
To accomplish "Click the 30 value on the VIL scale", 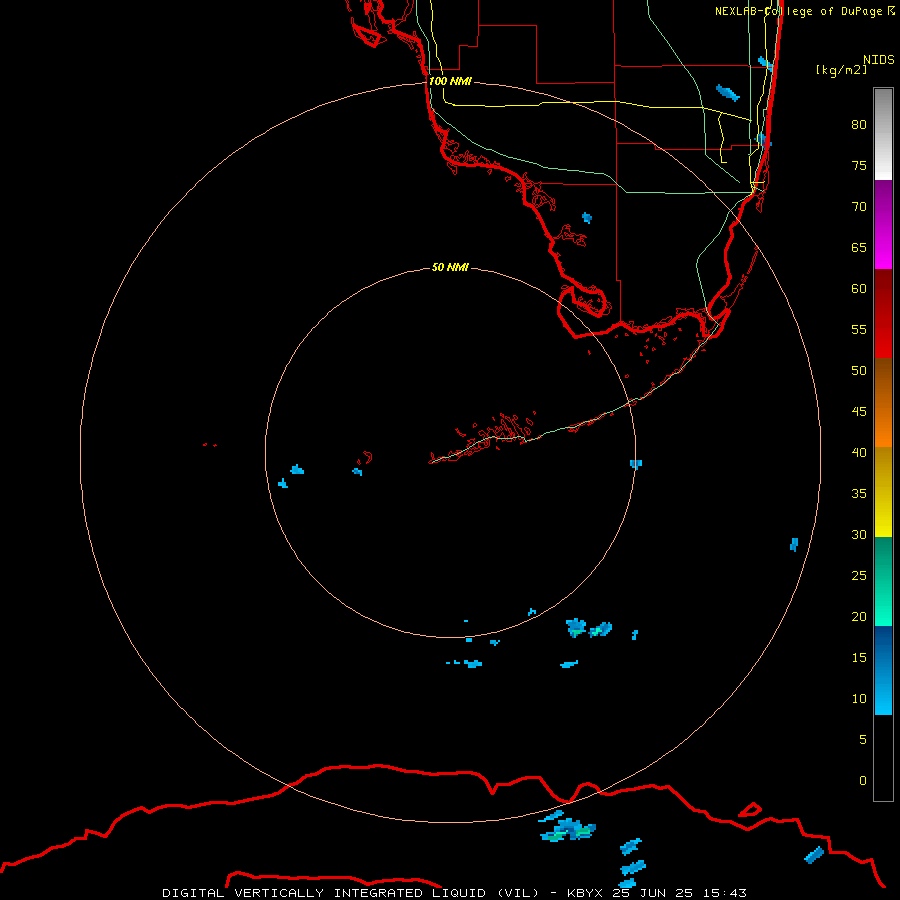I will 859,534.
